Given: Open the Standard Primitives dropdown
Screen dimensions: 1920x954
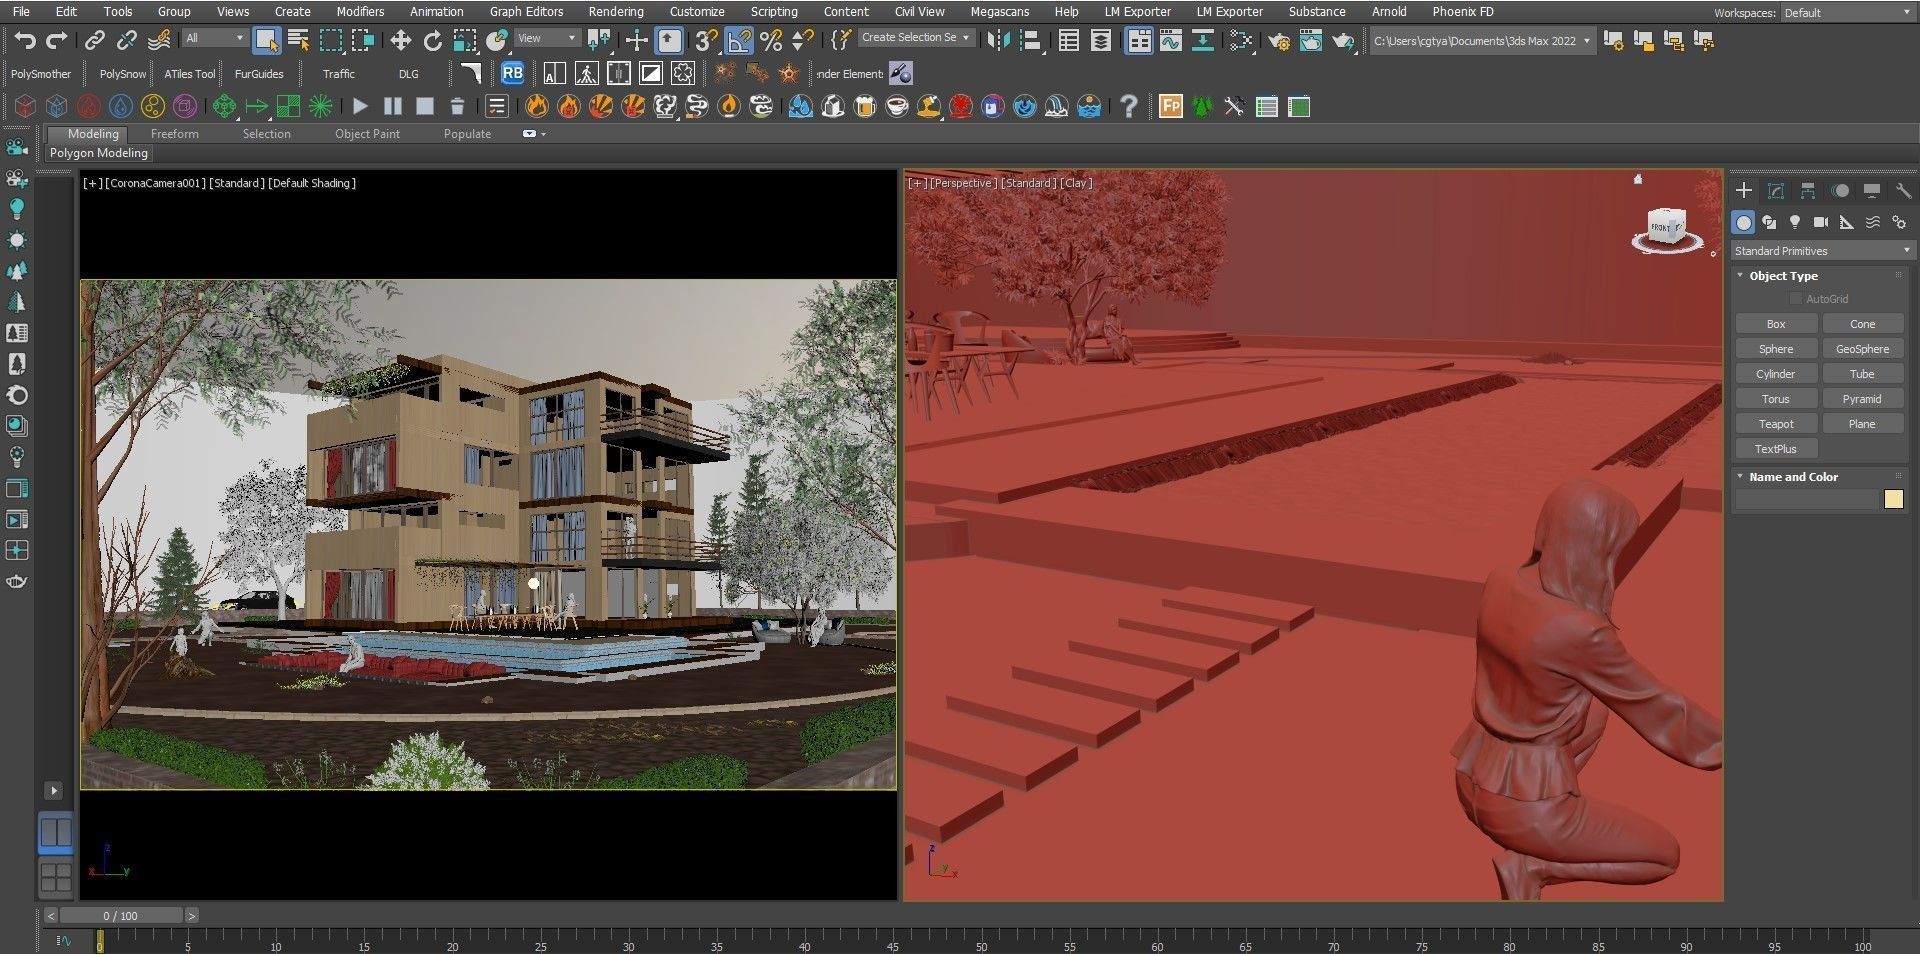Looking at the screenshot, I should 1822,250.
